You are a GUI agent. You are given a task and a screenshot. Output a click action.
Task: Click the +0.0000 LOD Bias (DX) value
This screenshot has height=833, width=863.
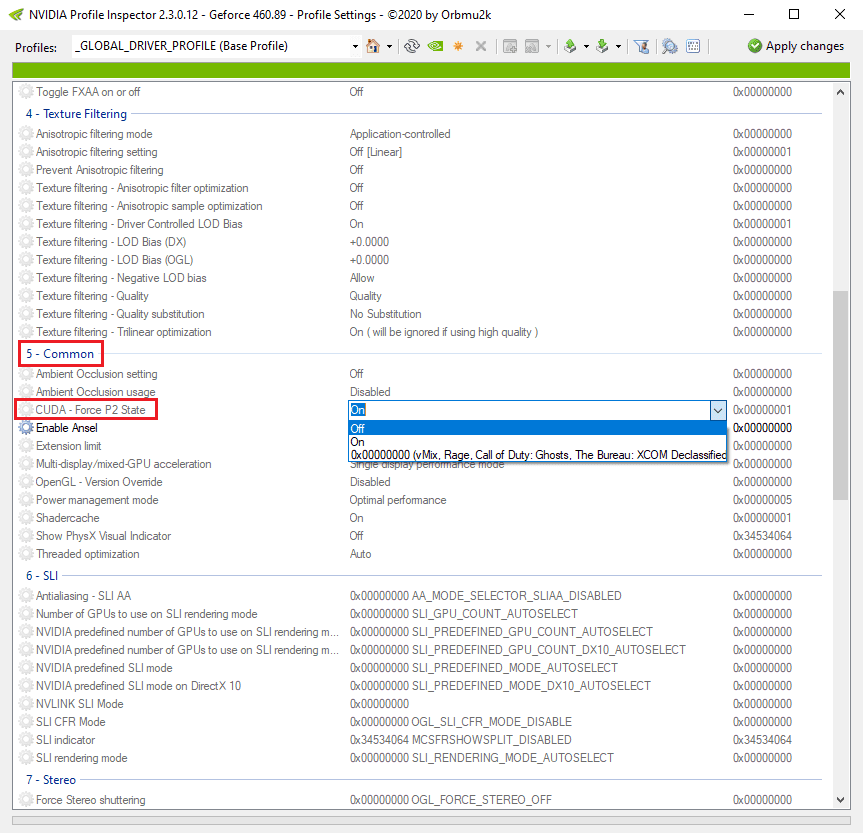(x=370, y=241)
